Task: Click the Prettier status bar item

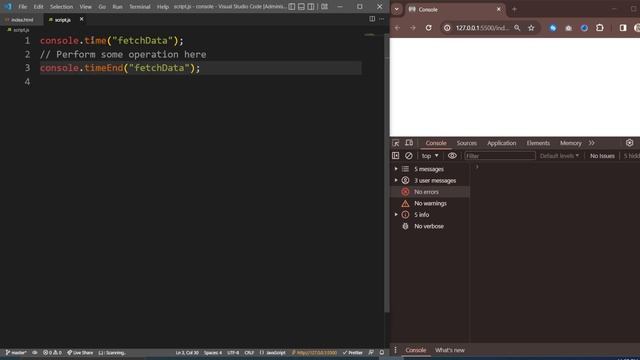Action: click(x=353, y=353)
